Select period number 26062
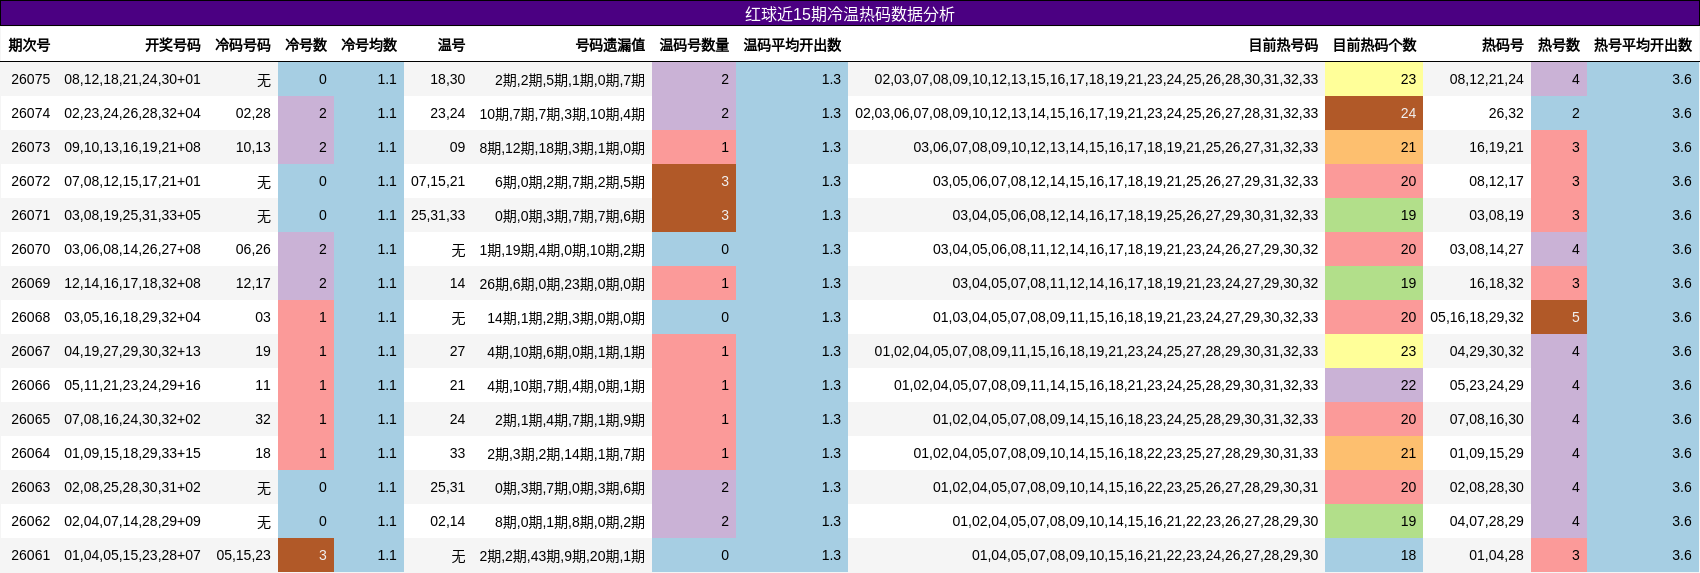This screenshot has width=1700, height=573. point(30,521)
